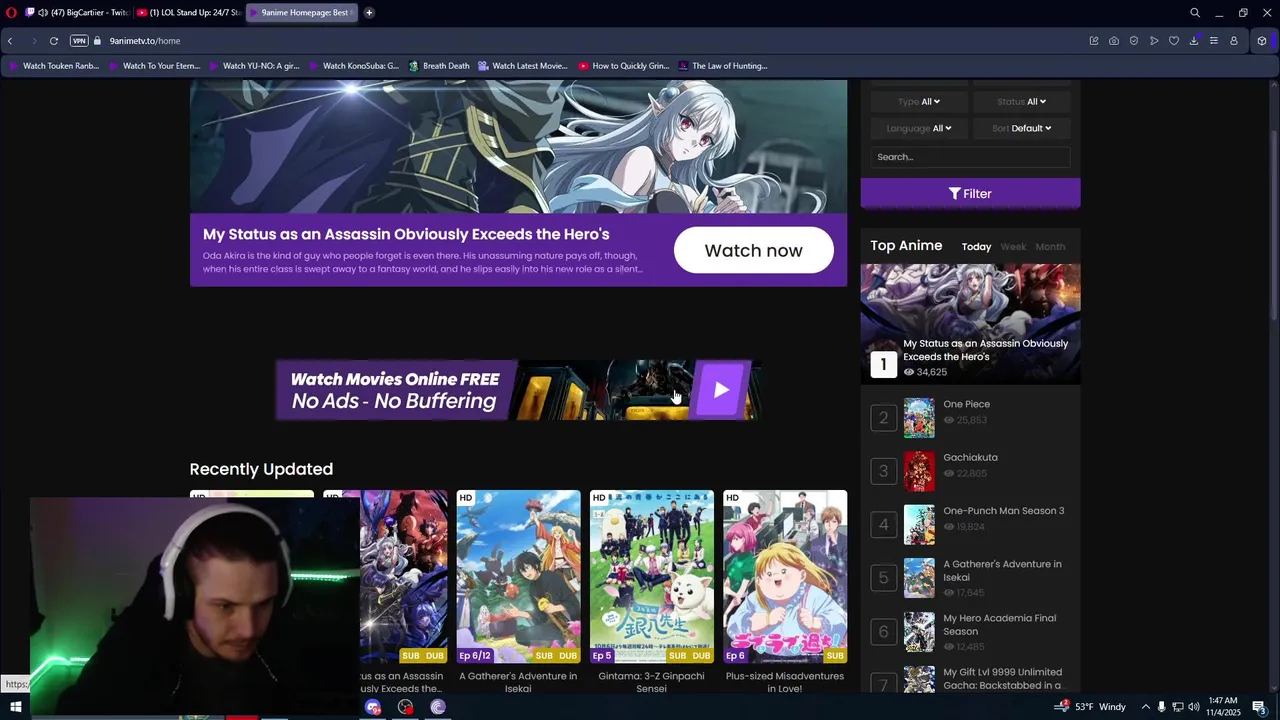Switch to the BigCartiier Twitch tab
Screen dimensions: 1280x720
click(x=77, y=13)
